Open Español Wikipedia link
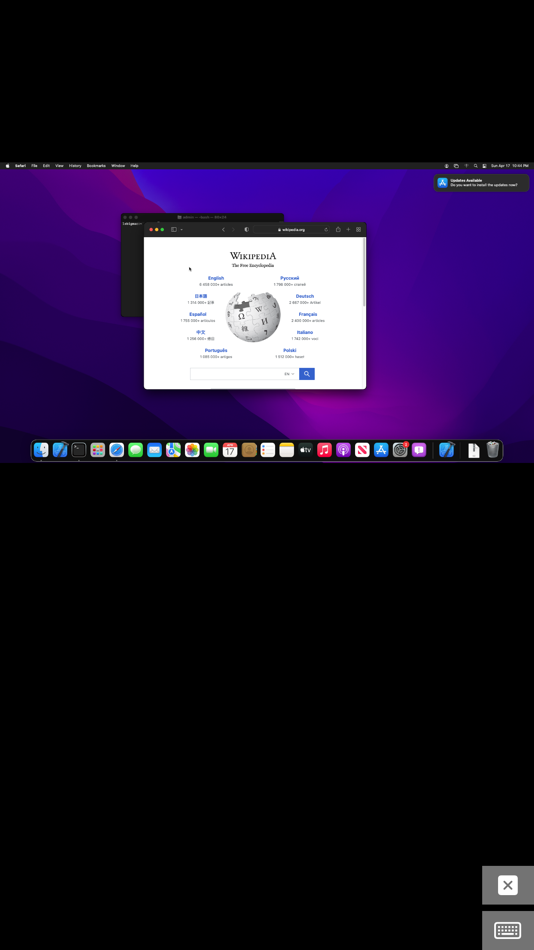The height and width of the screenshot is (950, 534). pos(198,314)
